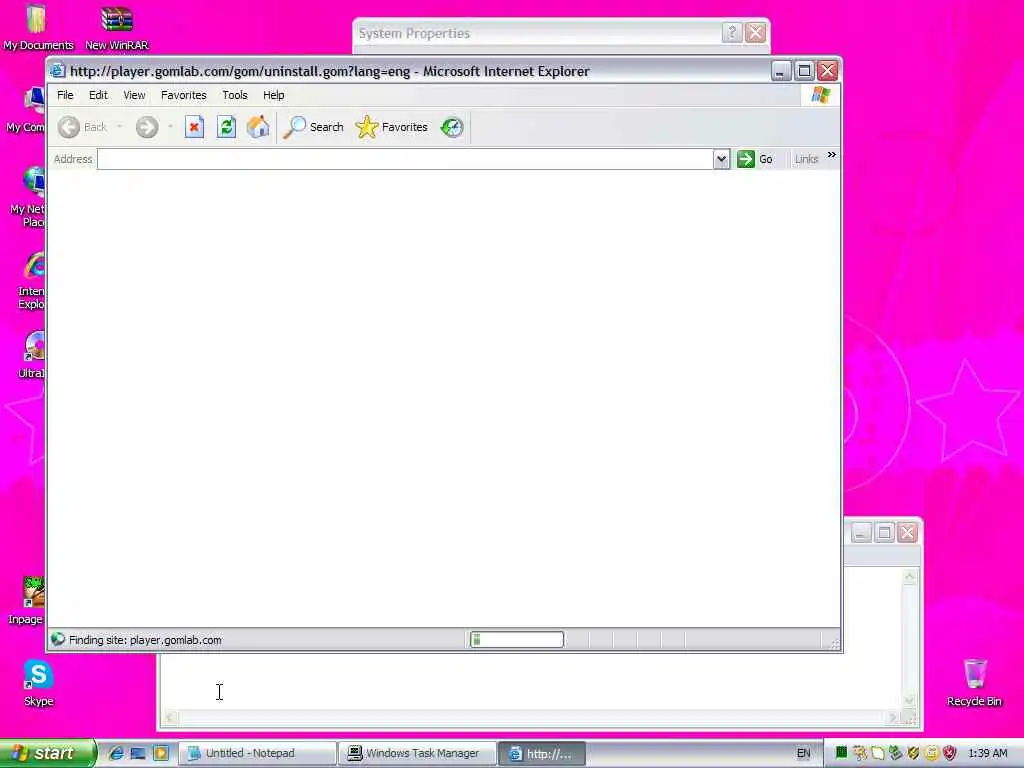This screenshot has height=768, width=1024.
Task: Open the My Documents desktop icon
Action: point(38,27)
